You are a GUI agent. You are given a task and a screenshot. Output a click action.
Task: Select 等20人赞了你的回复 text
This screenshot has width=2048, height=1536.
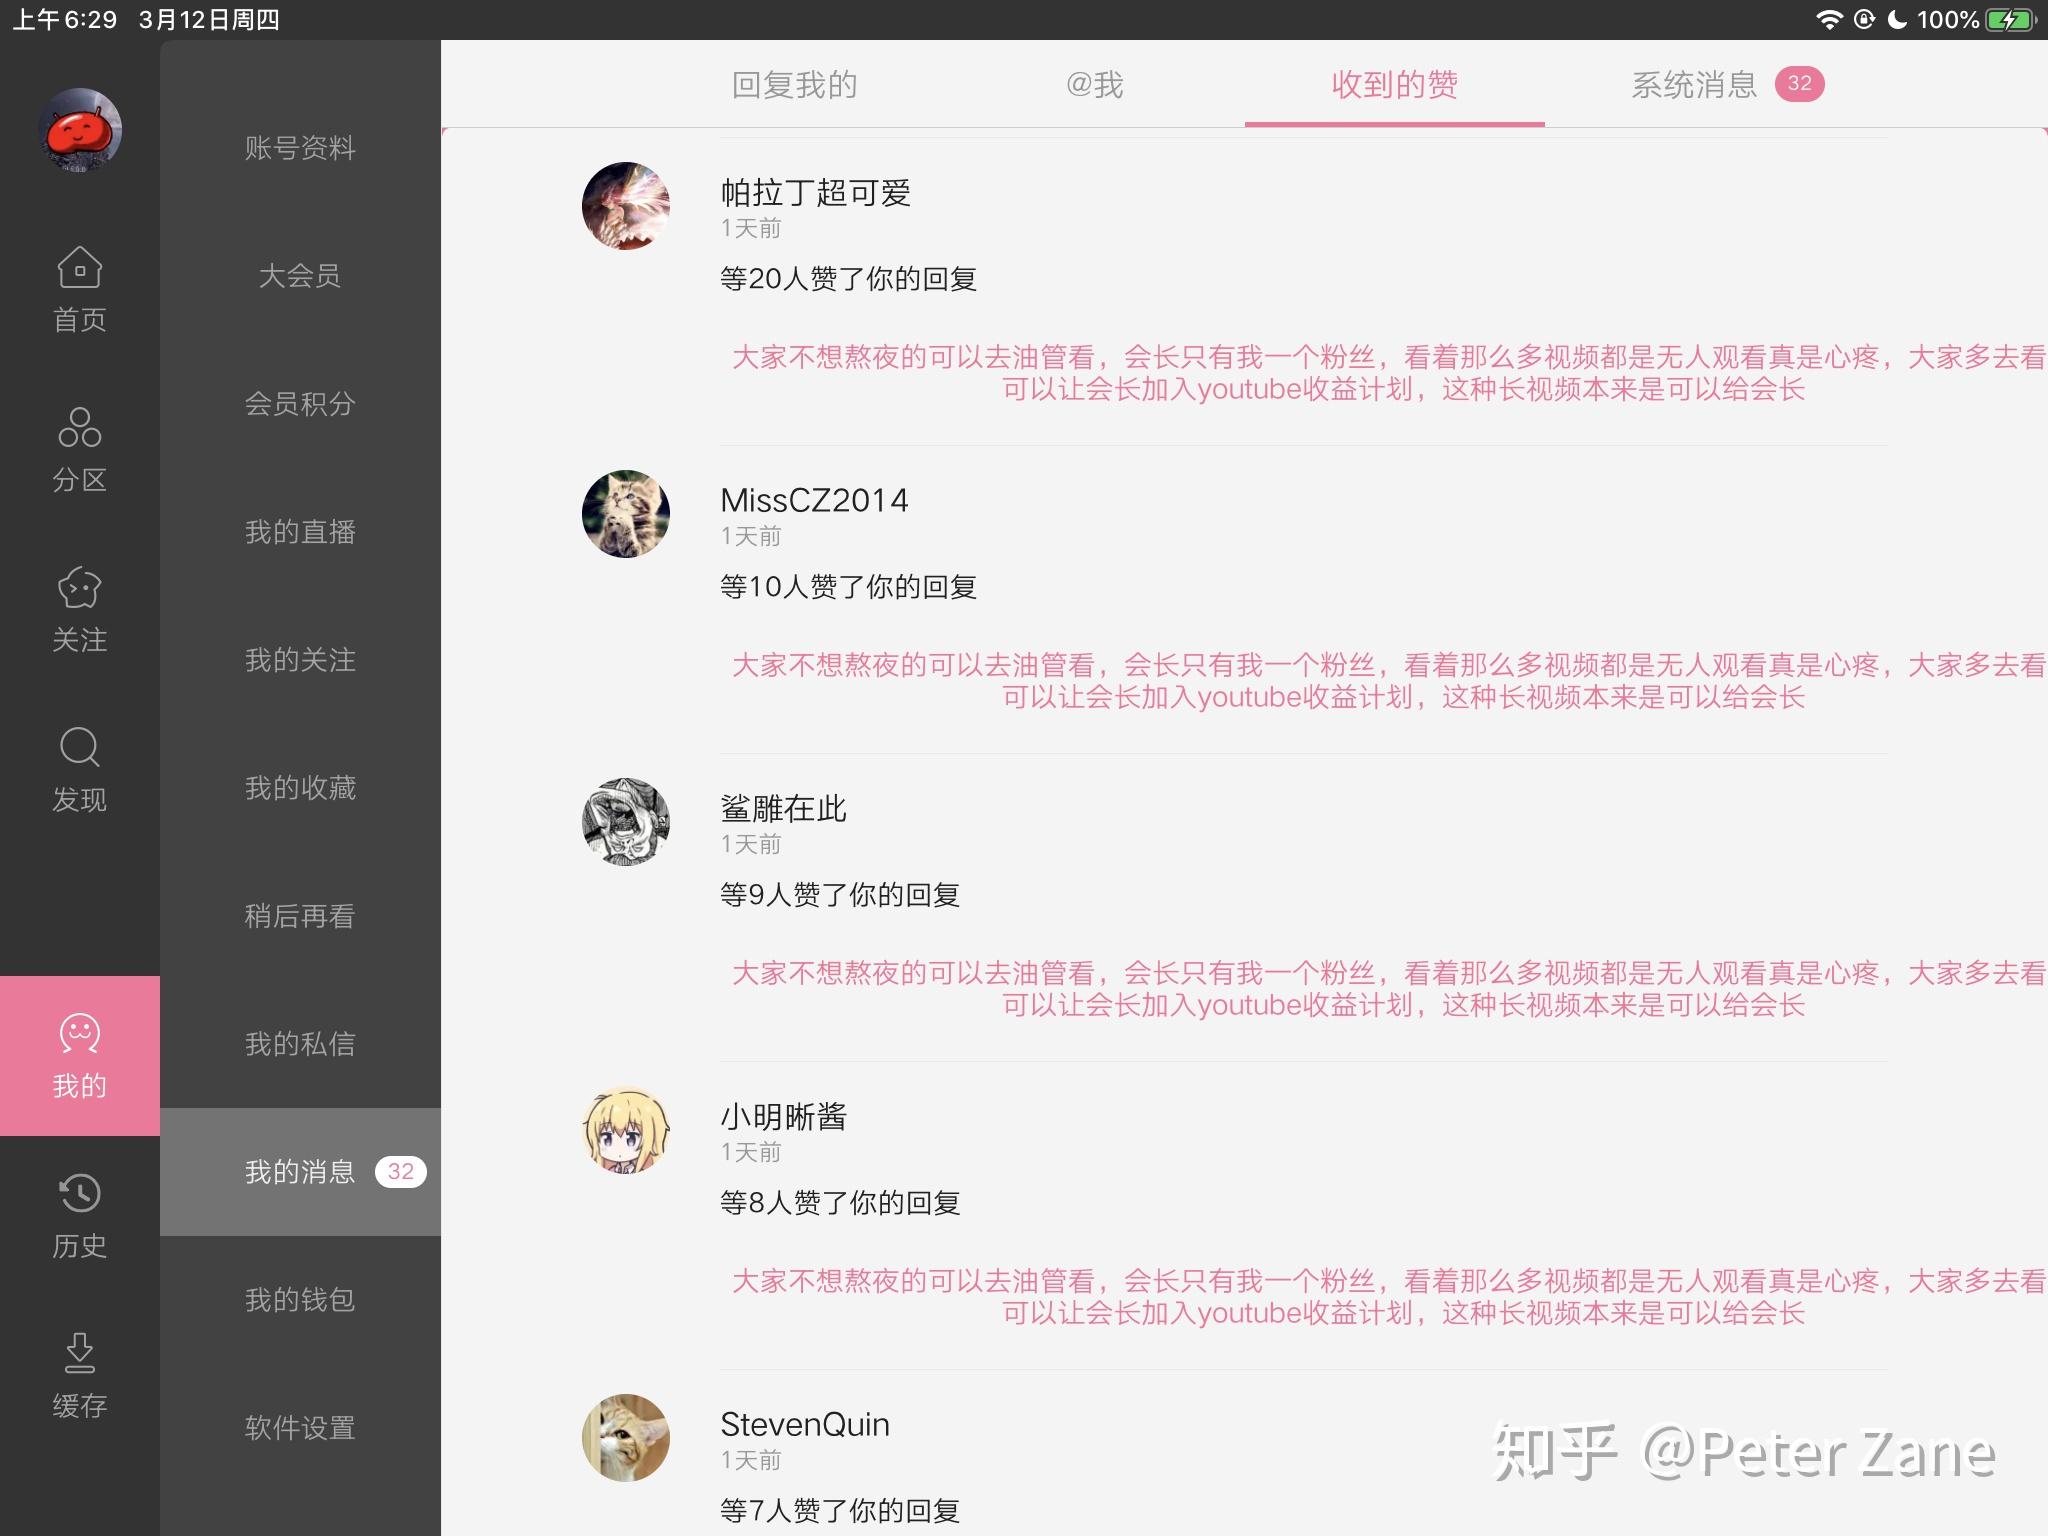(848, 279)
